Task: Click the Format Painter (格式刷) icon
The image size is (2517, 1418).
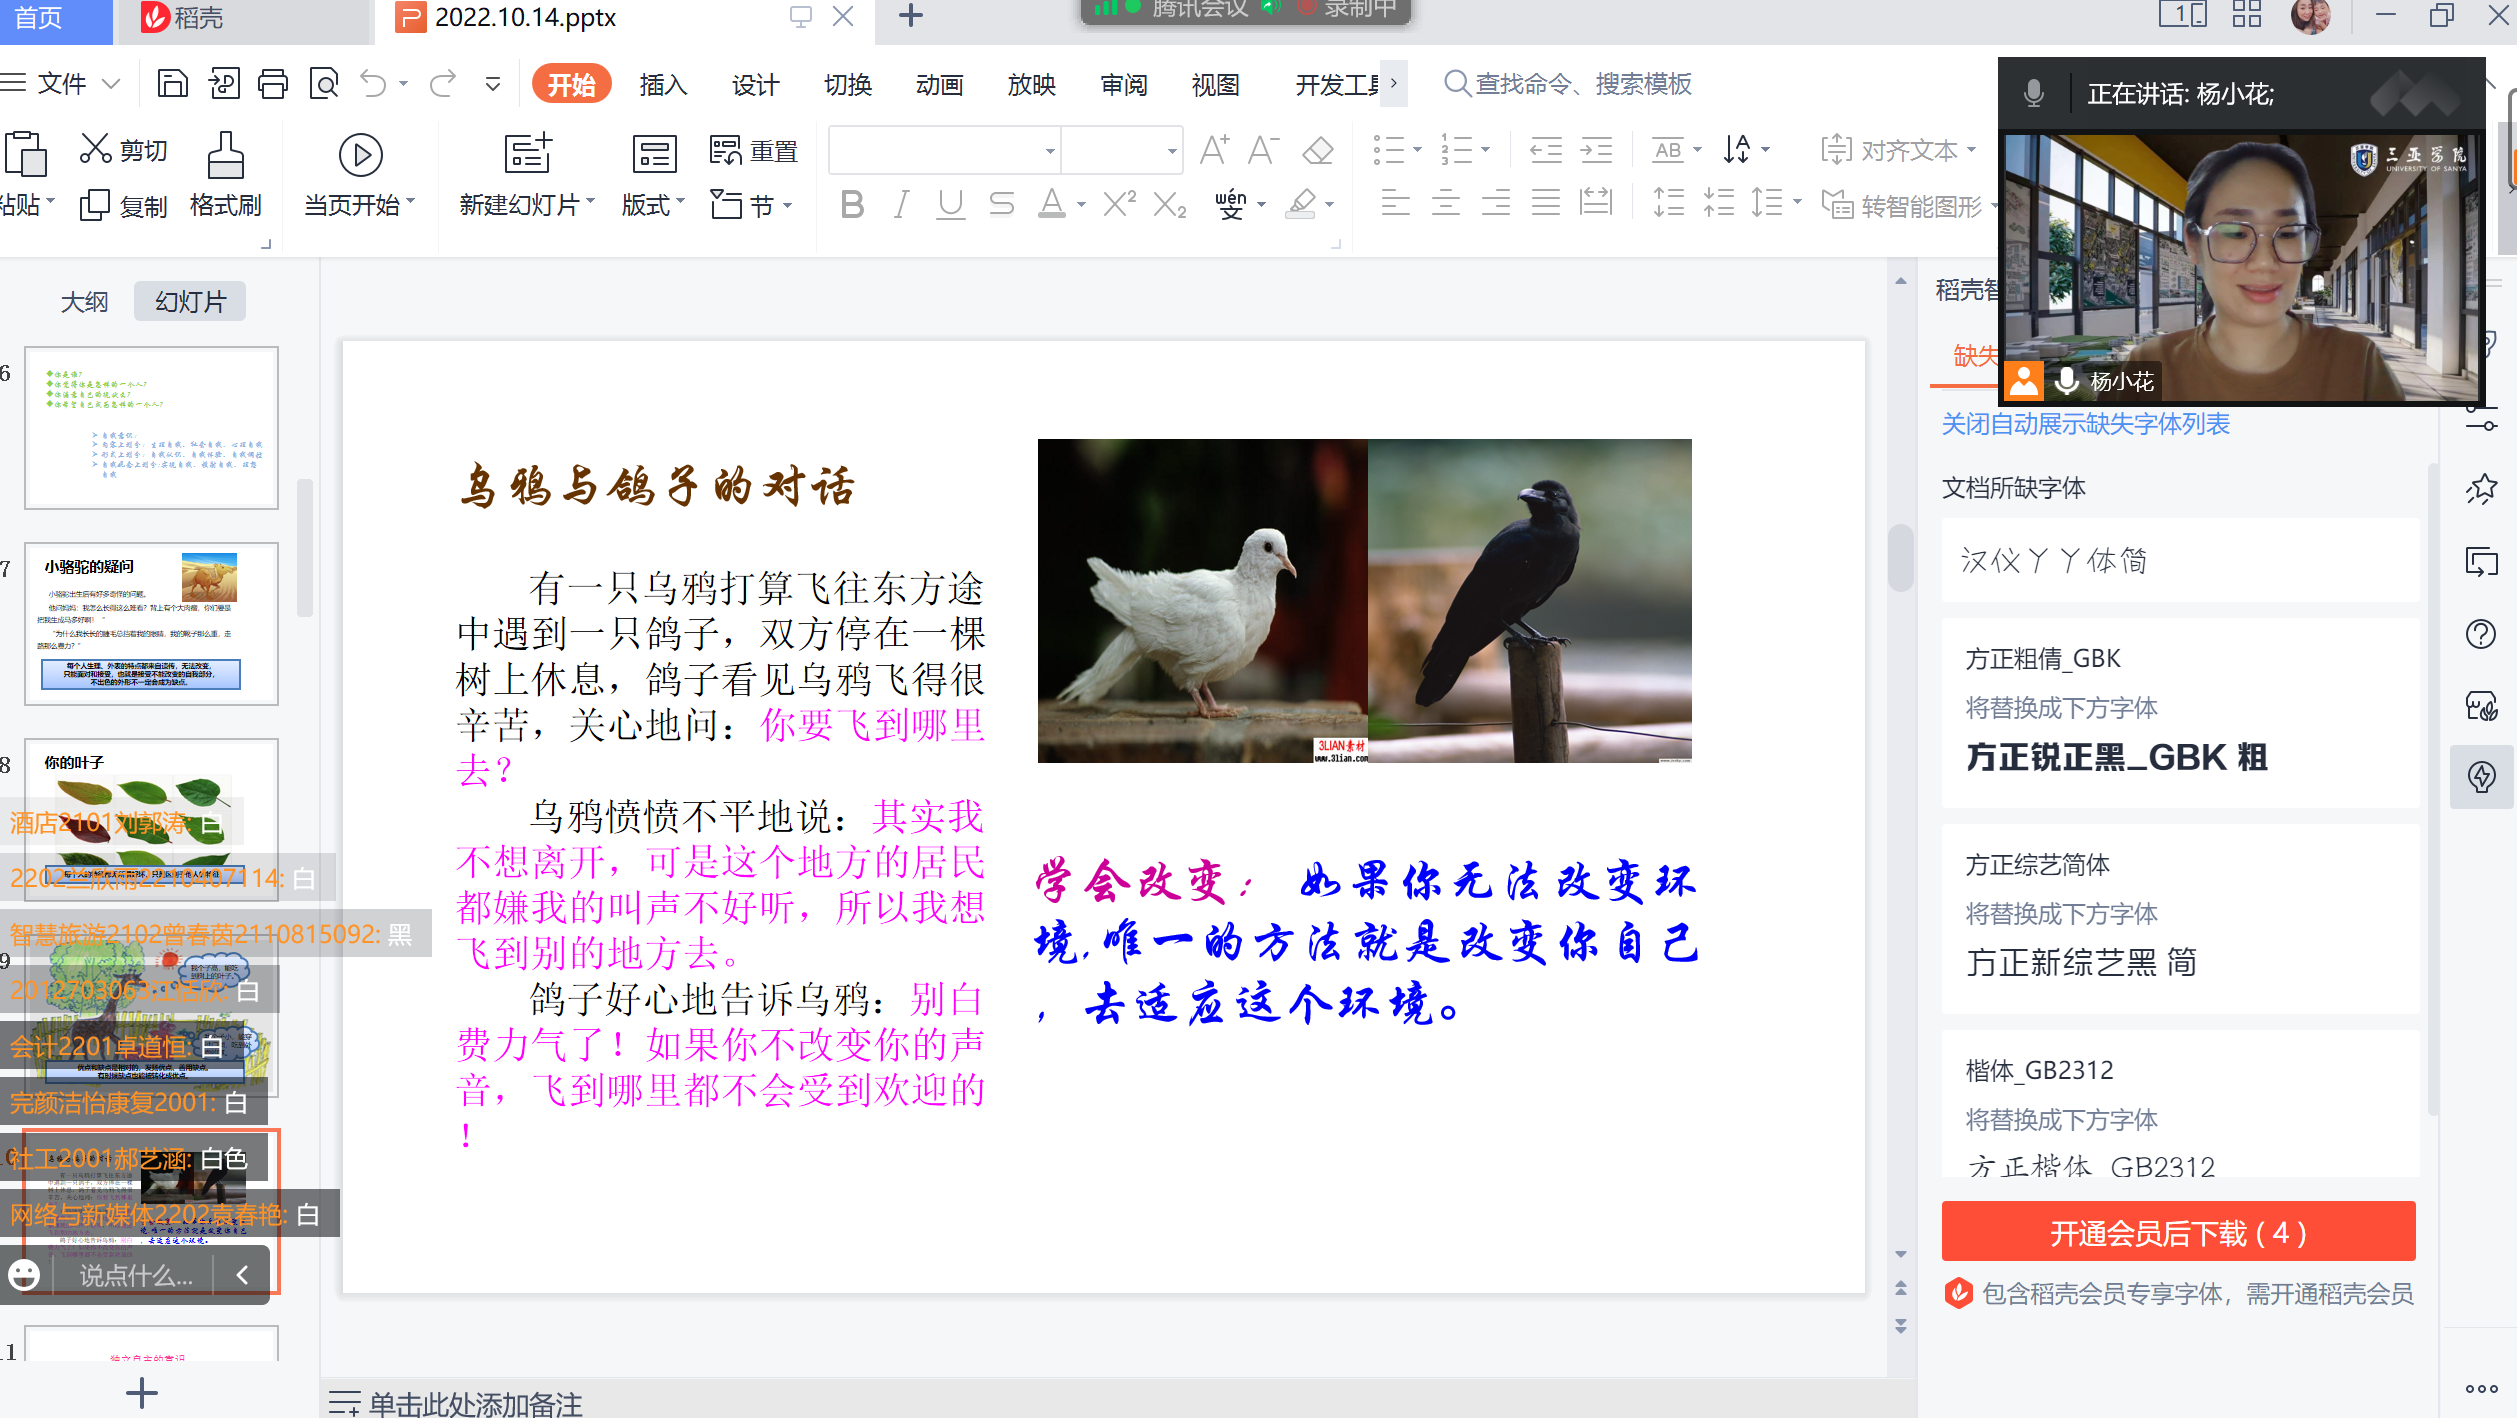Action: pyautogui.click(x=225, y=155)
